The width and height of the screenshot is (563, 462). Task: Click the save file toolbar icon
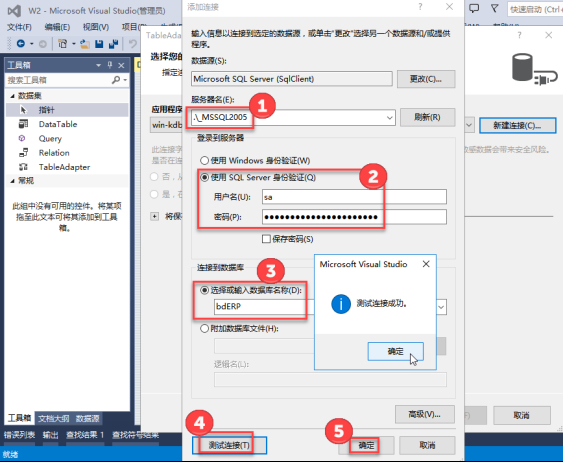(x=99, y=44)
